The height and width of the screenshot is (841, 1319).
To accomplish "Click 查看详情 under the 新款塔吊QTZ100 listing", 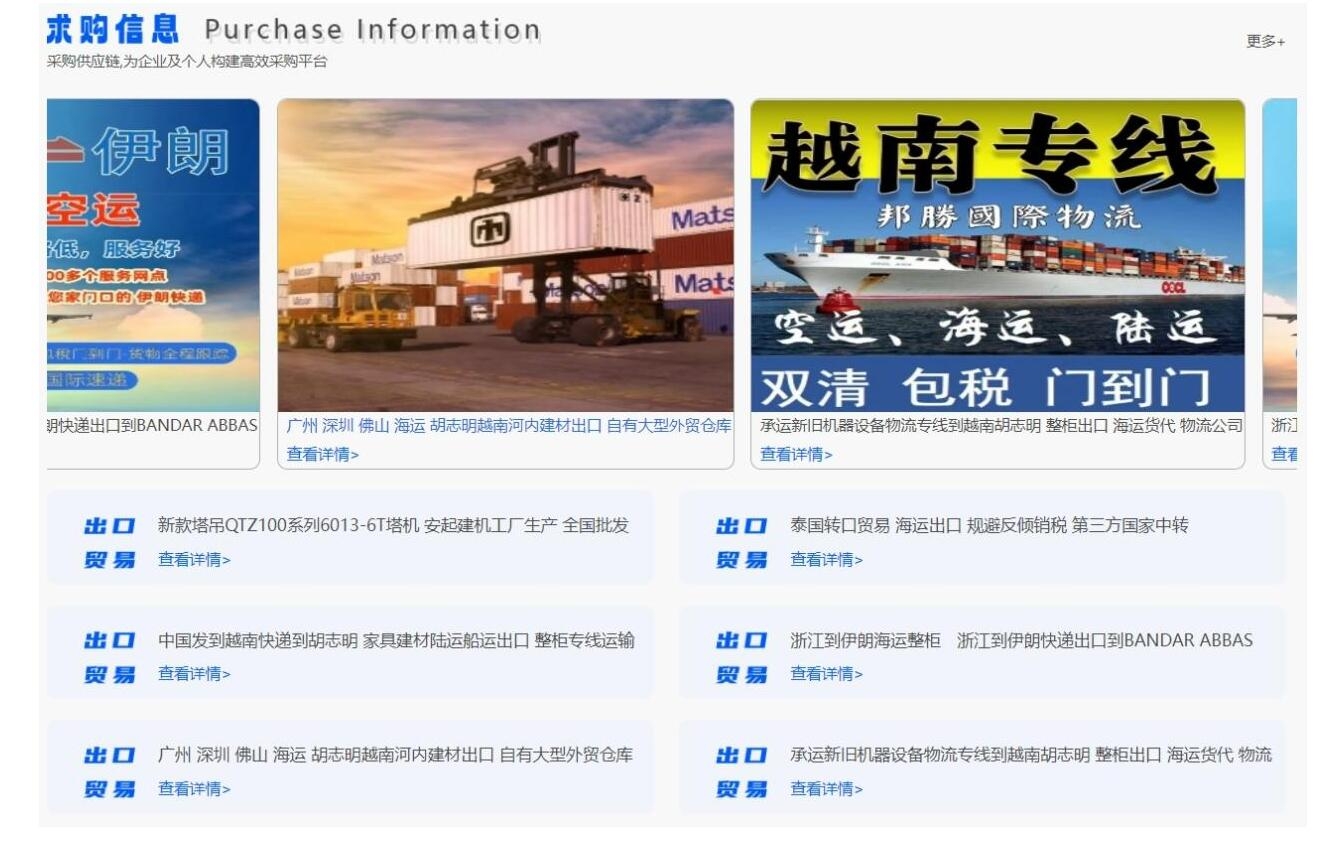I will tap(194, 560).
